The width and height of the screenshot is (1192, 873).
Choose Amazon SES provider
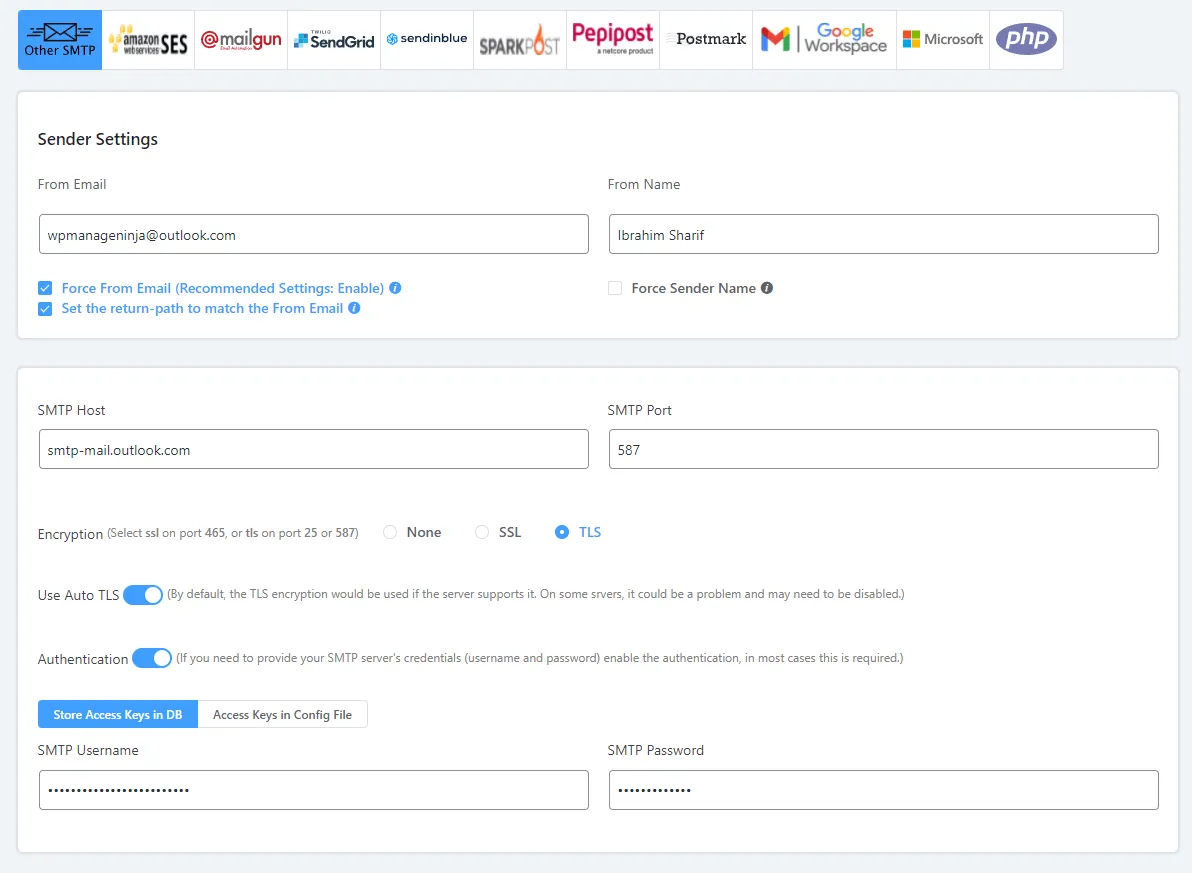(148, 40)
